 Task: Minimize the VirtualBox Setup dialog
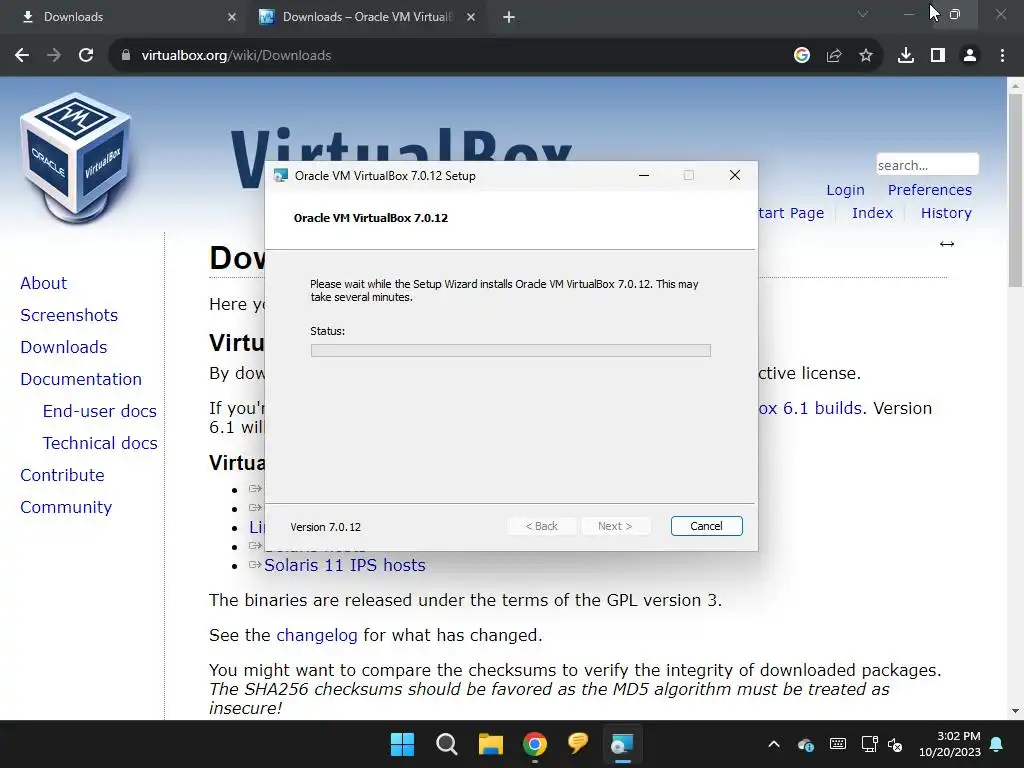(644, 175)
